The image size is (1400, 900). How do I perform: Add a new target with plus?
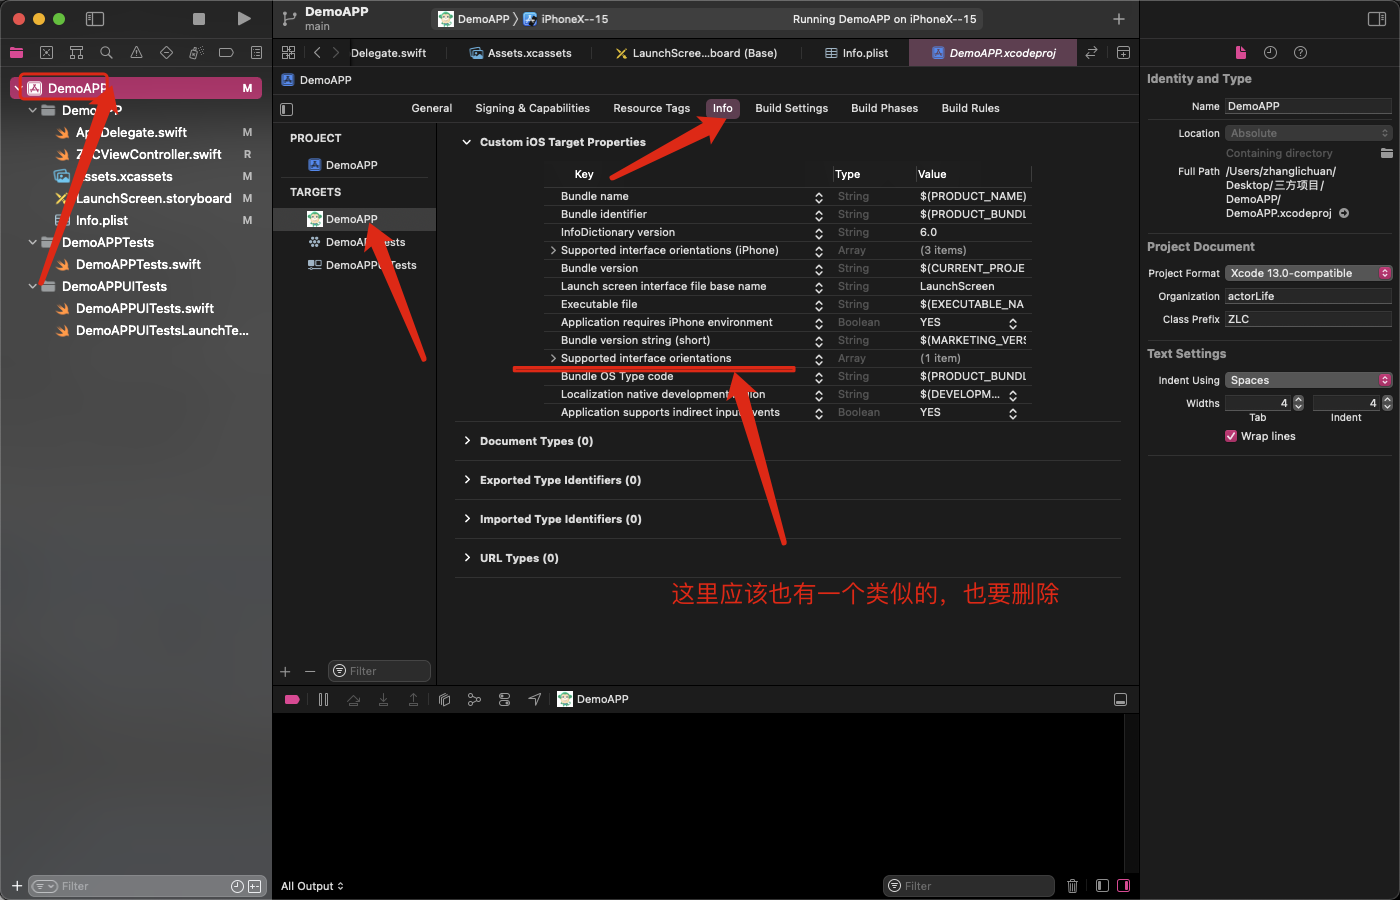tap(286, 671)
